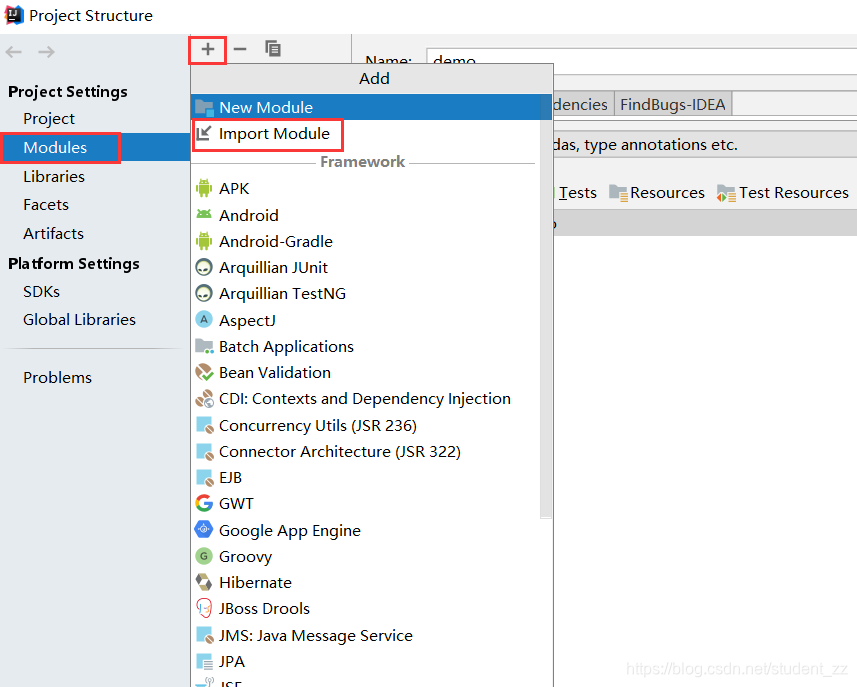The height and width of the screenshot is (687, 857).
Task: Click the Test Resources folder icon
Action: tap(726, 193)
